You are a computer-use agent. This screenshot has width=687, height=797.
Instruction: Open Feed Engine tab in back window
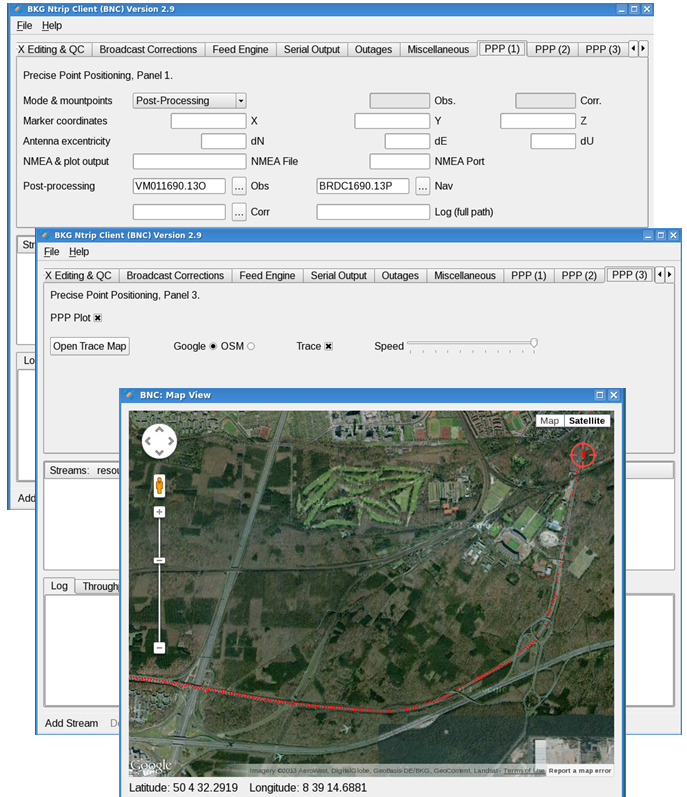coord(240,49)
